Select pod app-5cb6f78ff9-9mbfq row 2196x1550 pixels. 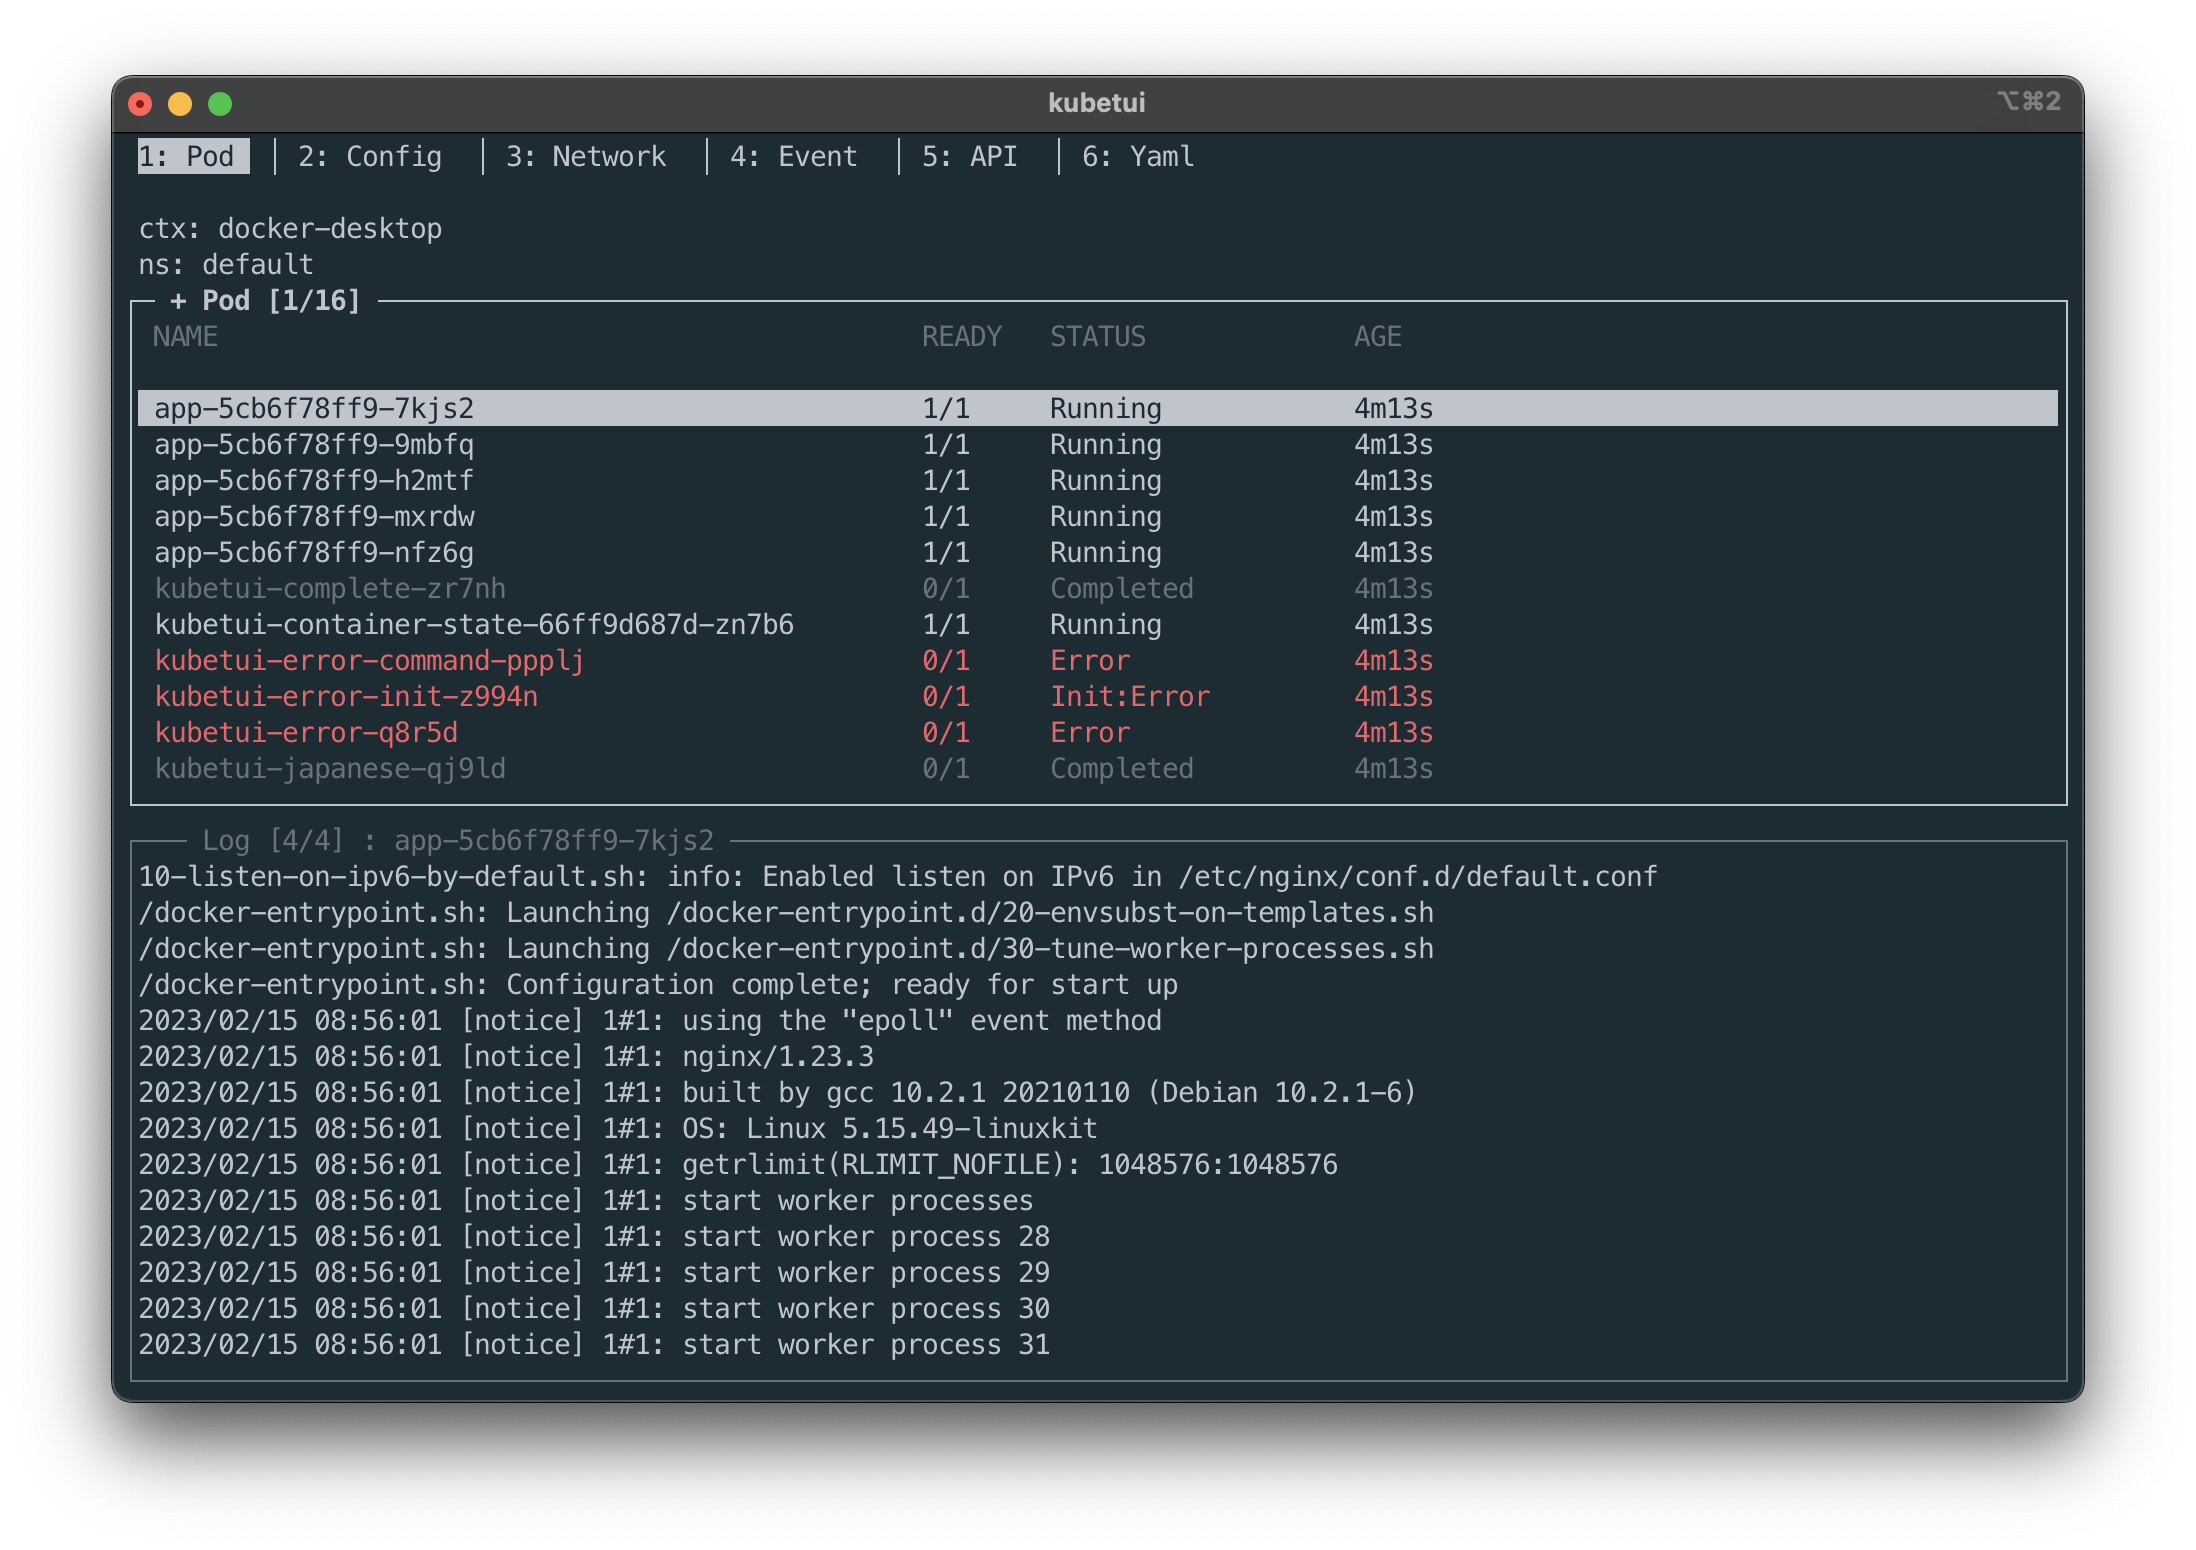pos(314,445)
